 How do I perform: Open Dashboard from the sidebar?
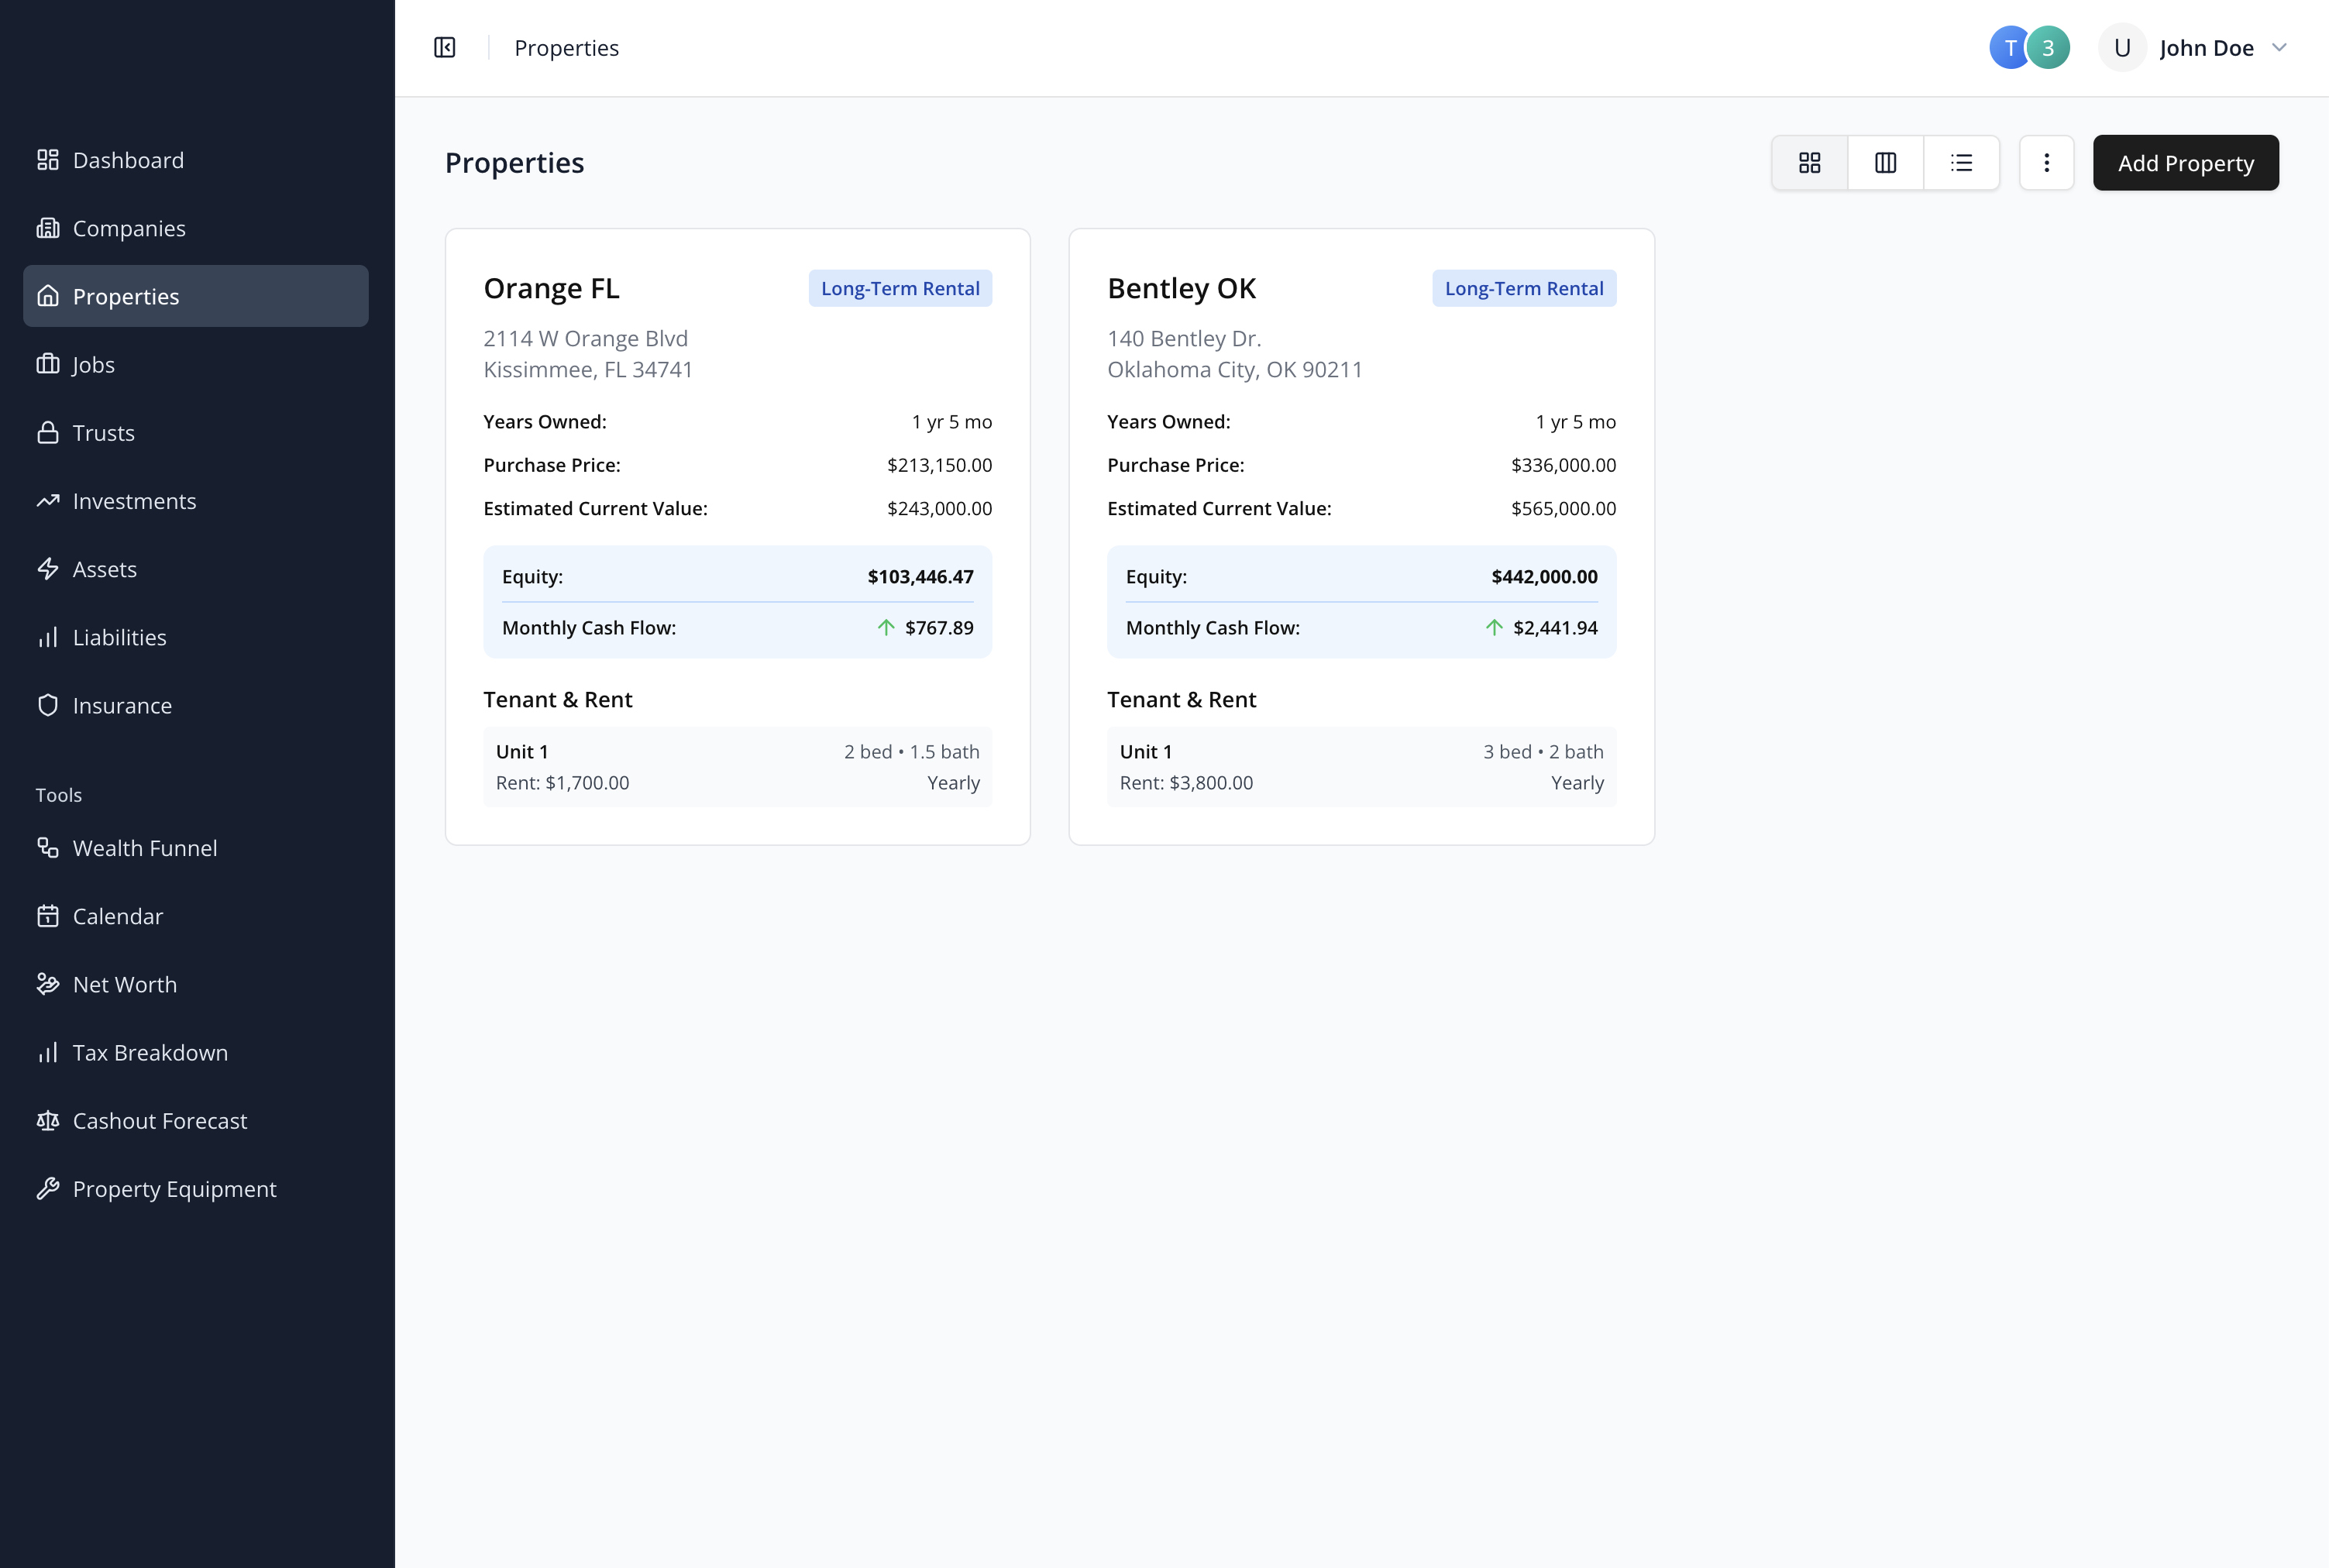pos(196,160)
